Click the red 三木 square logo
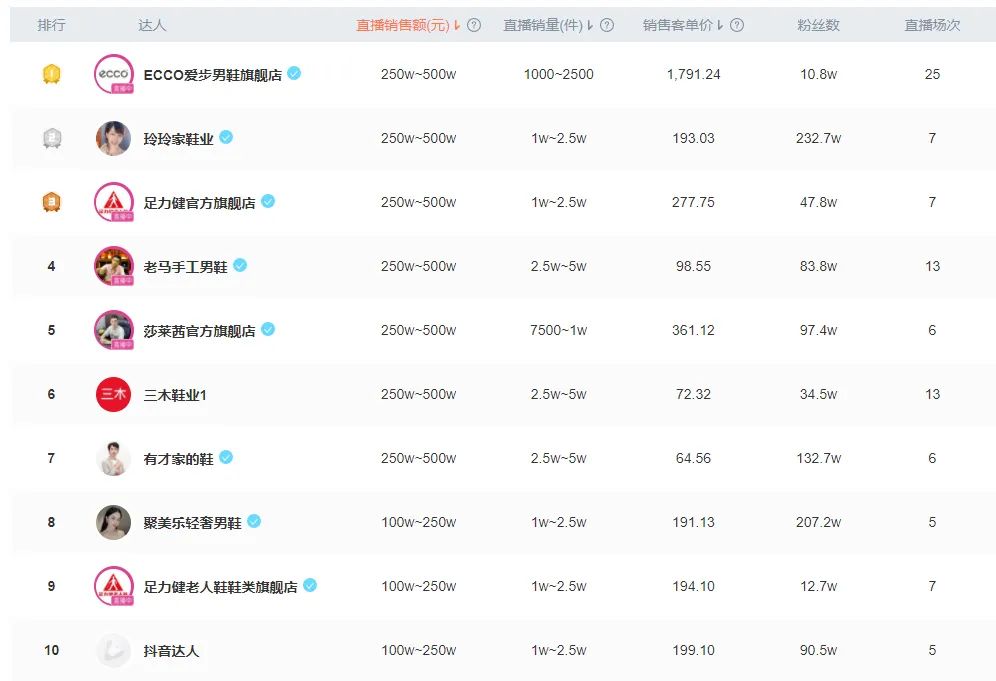This screenshot has height=681, width=996. [x=113, y=394]
